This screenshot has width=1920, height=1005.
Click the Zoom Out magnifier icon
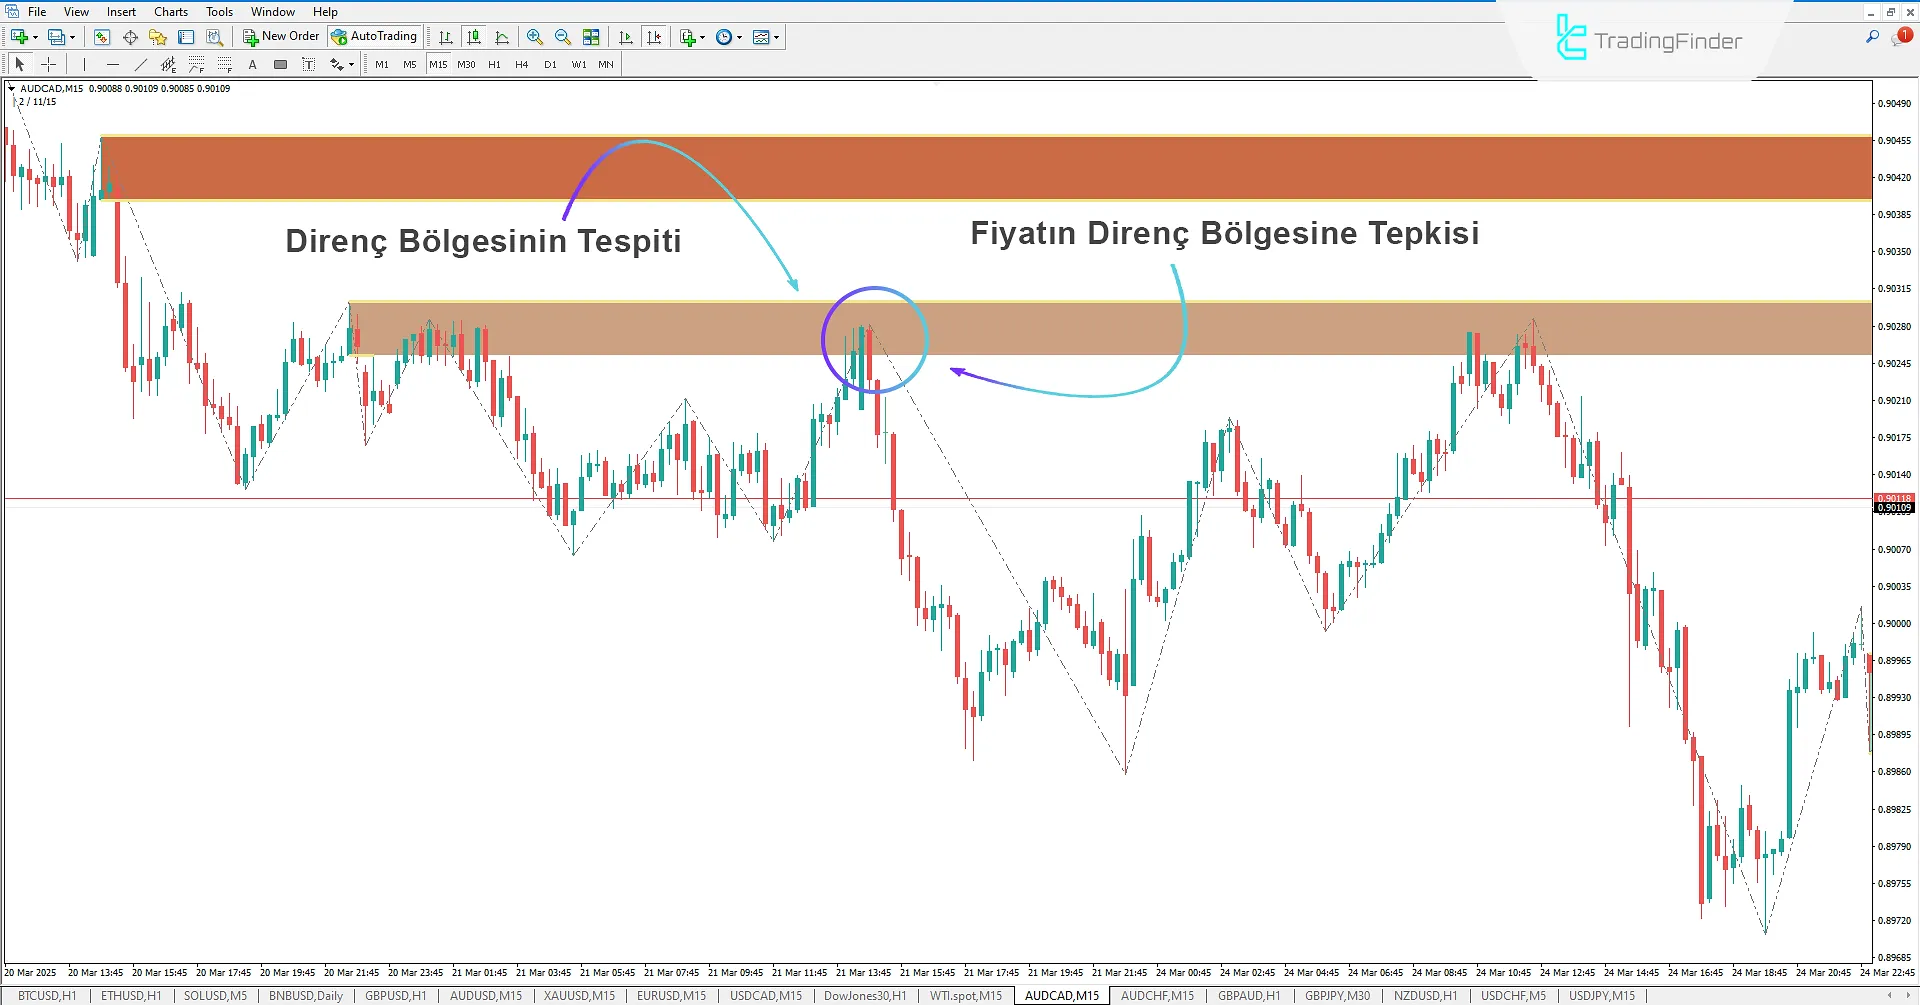[563, 37]
